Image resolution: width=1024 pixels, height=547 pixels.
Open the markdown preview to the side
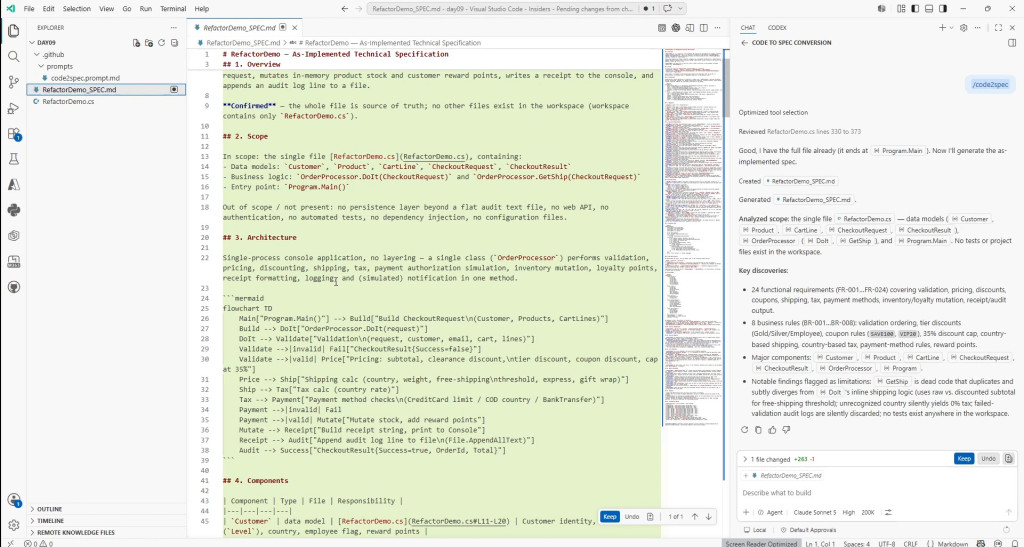tap(690, 28)
